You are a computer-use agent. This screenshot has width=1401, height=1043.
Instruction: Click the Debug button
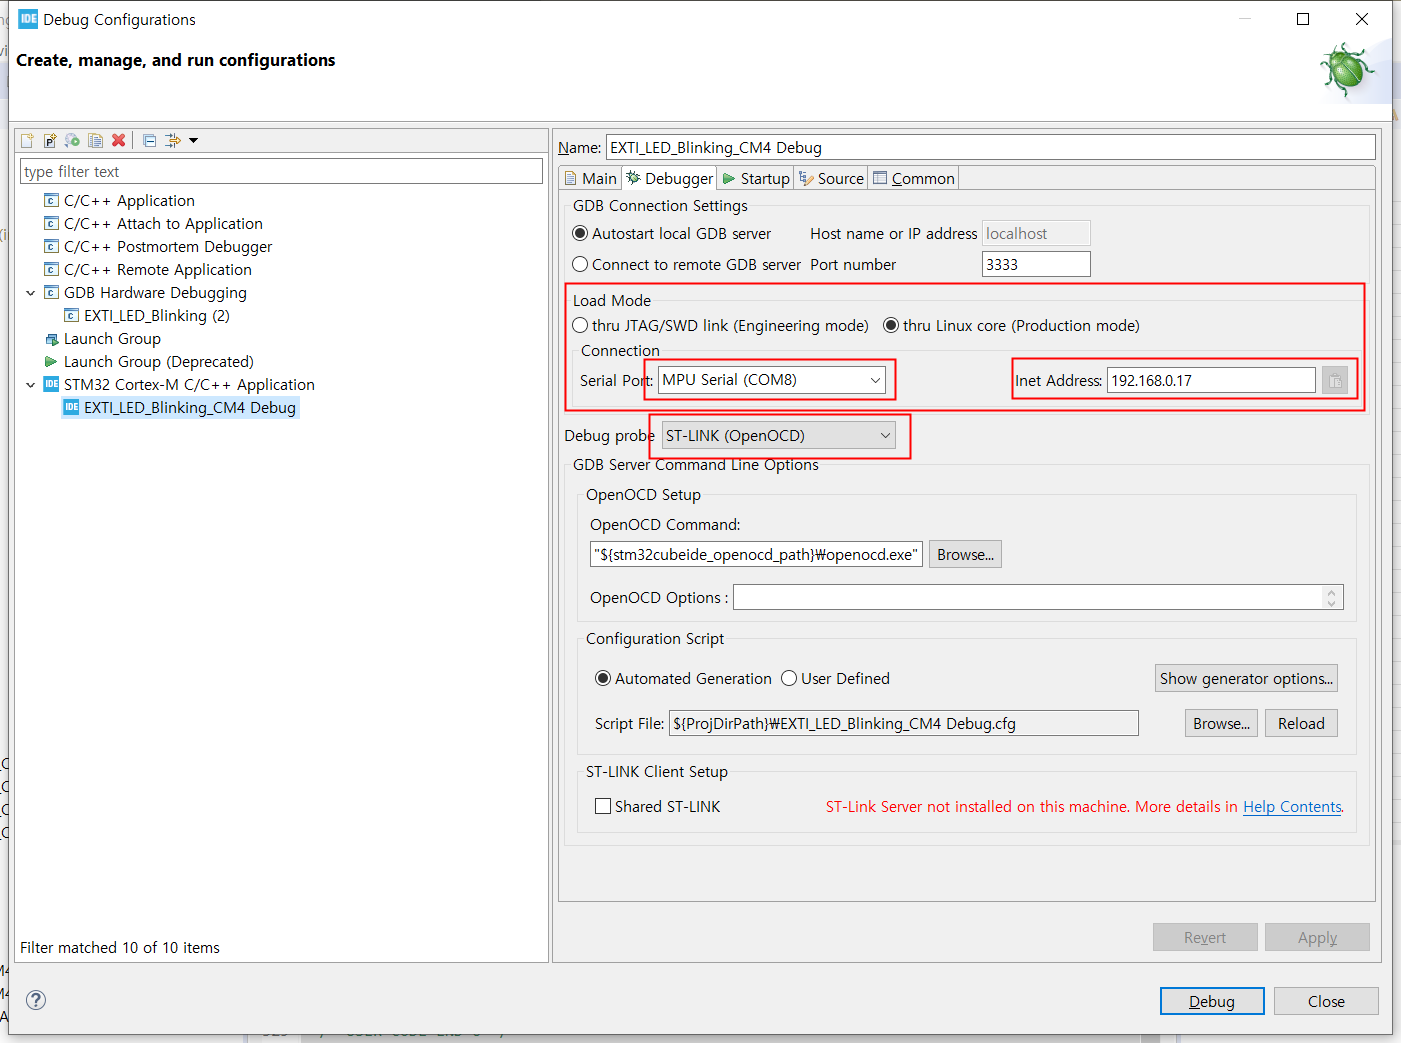tap(1212, 1001)
